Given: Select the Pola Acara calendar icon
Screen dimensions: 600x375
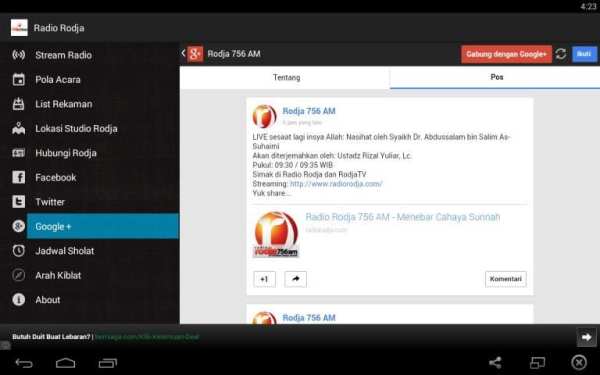Looking at the screenshot, I should pos(18,79).
